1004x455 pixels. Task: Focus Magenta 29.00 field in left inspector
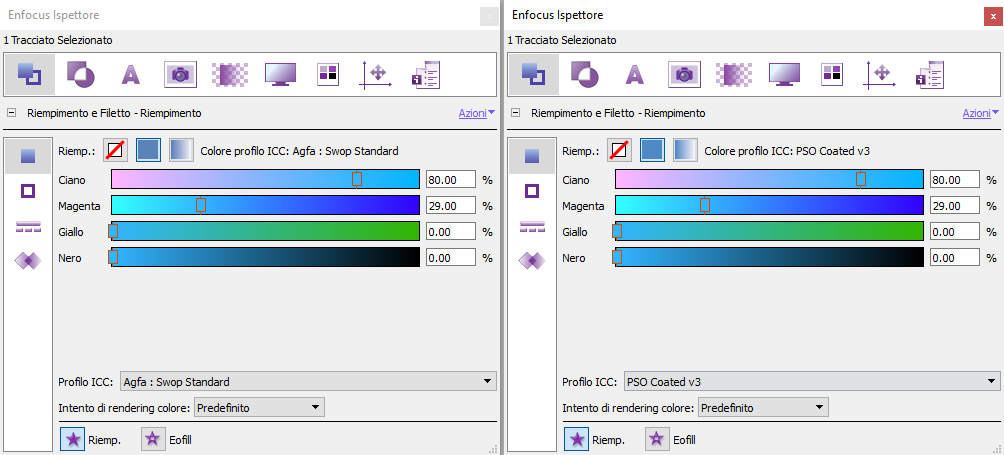pos(451,206)
